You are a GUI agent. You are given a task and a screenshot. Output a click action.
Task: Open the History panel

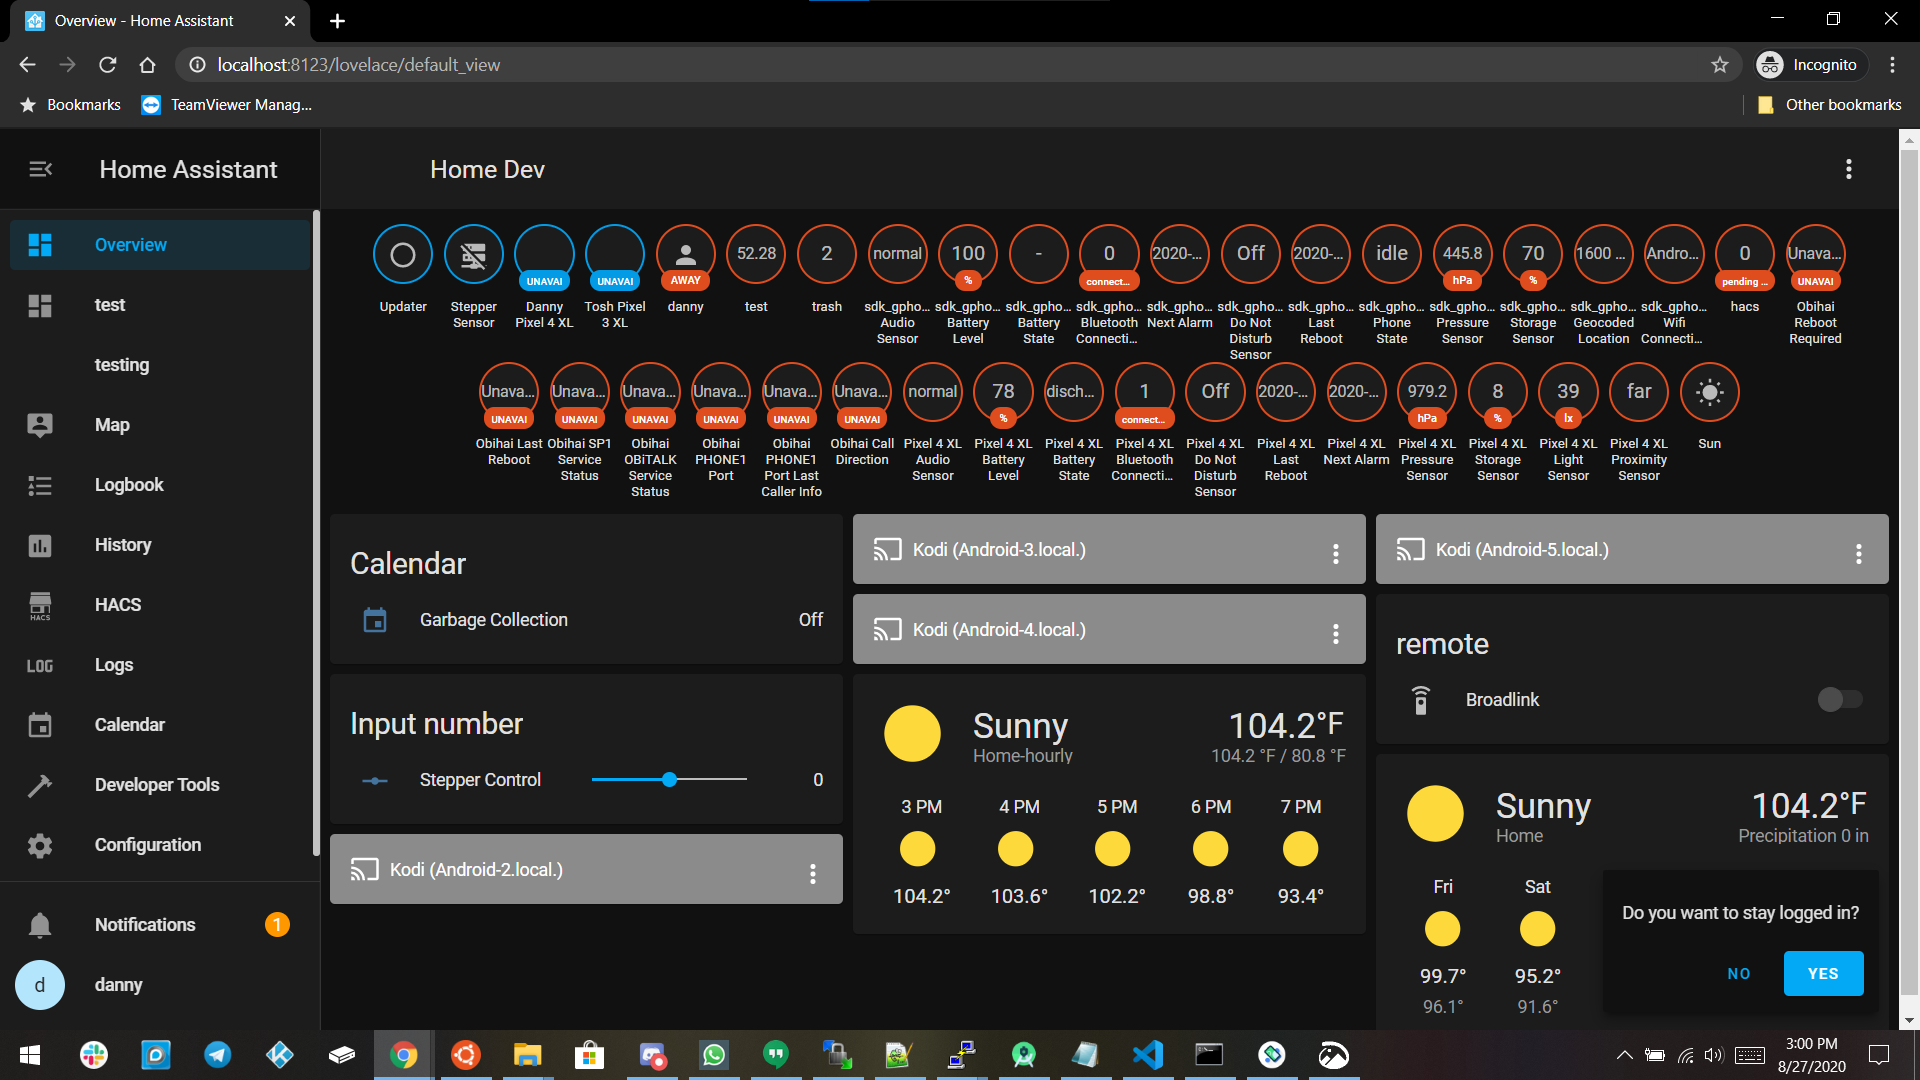(122, 544)
